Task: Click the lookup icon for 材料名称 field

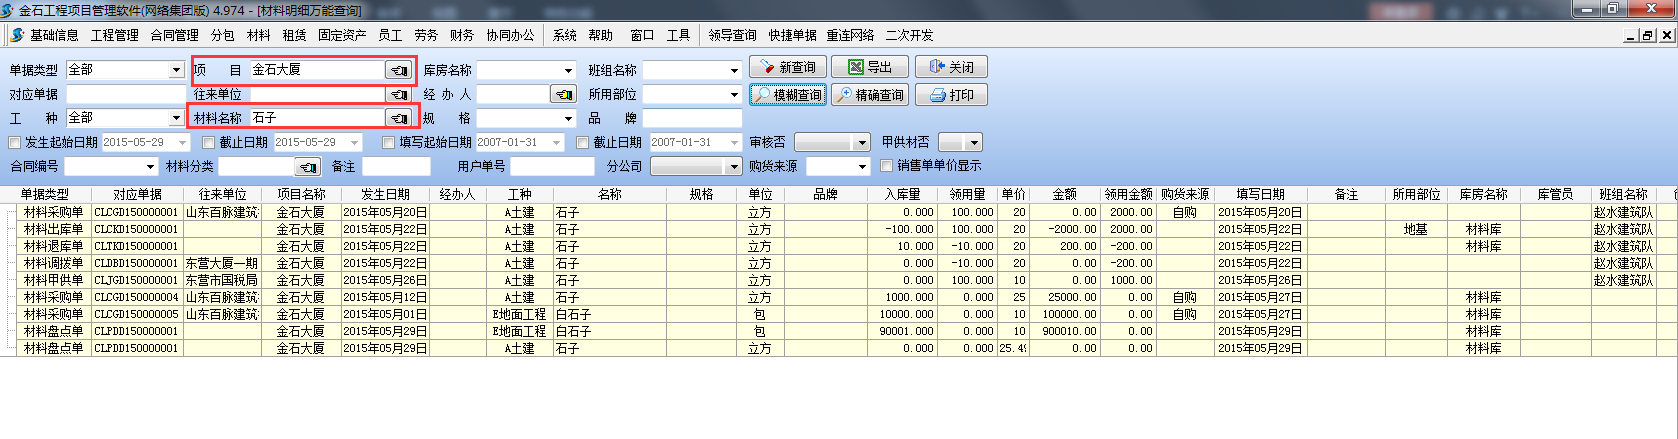Action: [398, 118]
